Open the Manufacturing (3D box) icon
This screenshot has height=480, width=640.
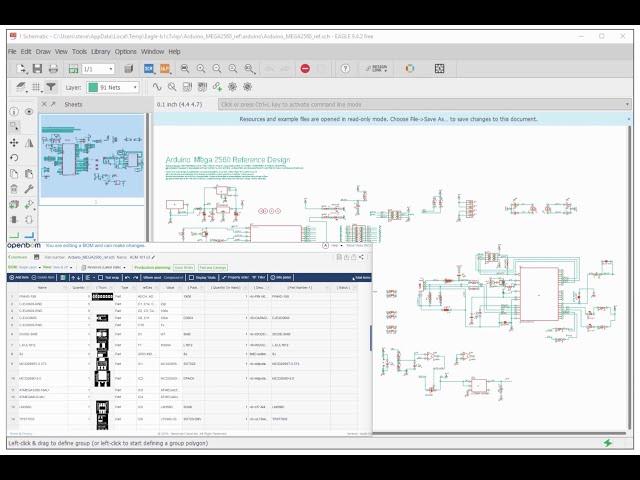(129, 69)
